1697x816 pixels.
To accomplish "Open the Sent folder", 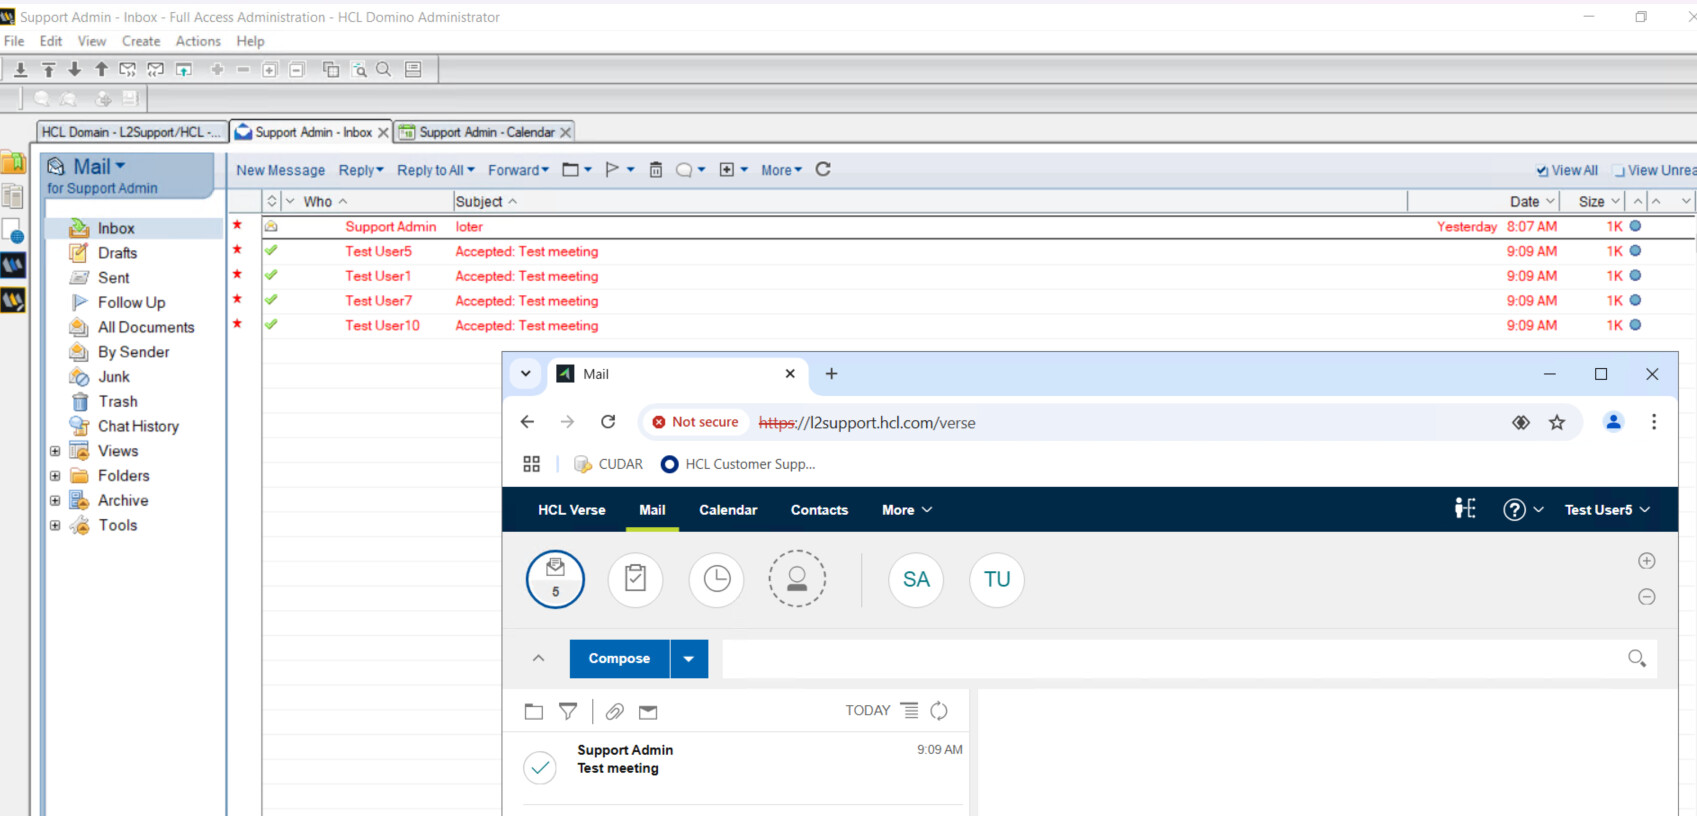I will (113, 278).
